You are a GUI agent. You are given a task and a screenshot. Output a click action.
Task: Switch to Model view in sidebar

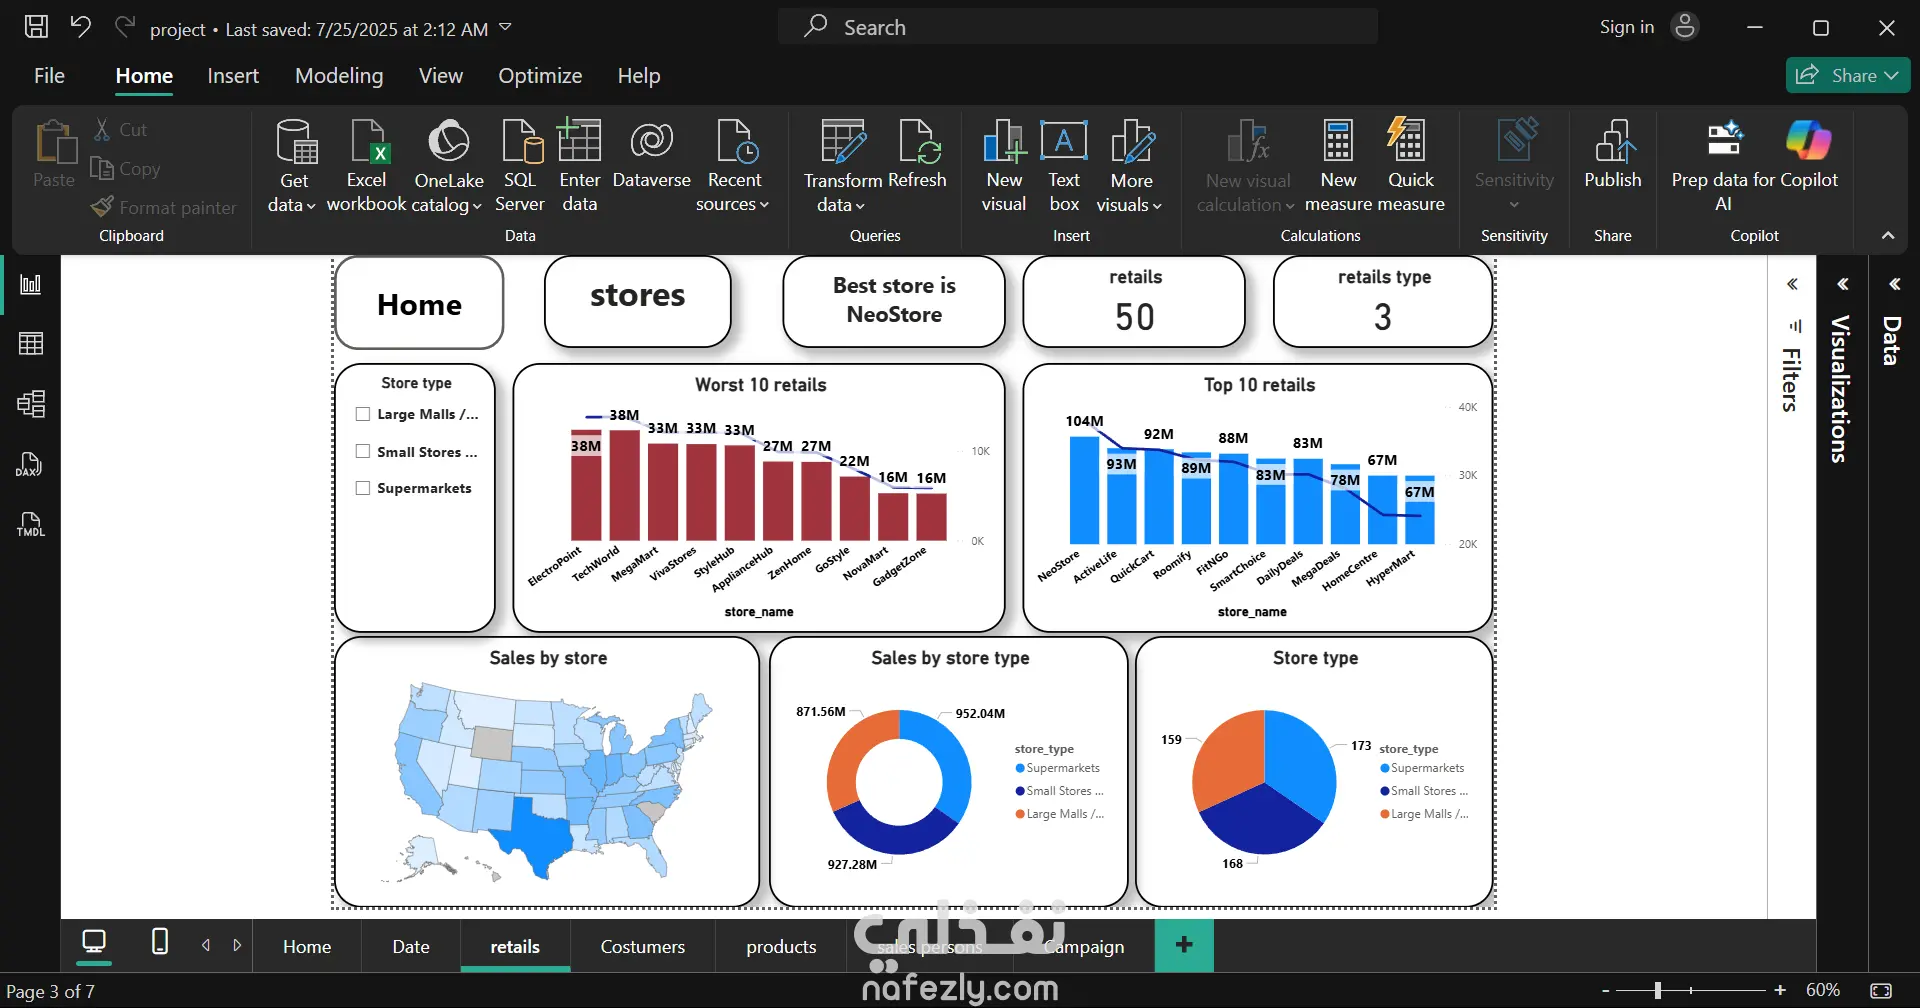point(31,404)
